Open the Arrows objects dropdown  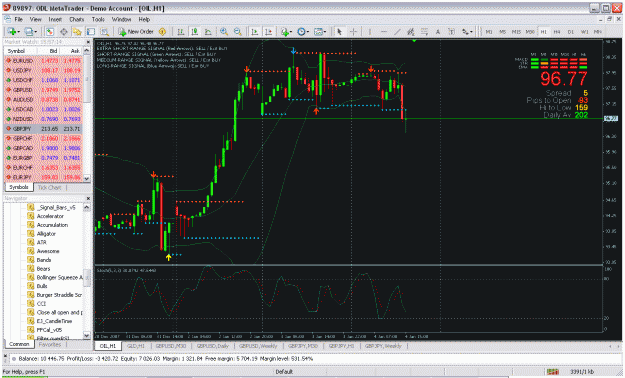click(x=467, y=32)
